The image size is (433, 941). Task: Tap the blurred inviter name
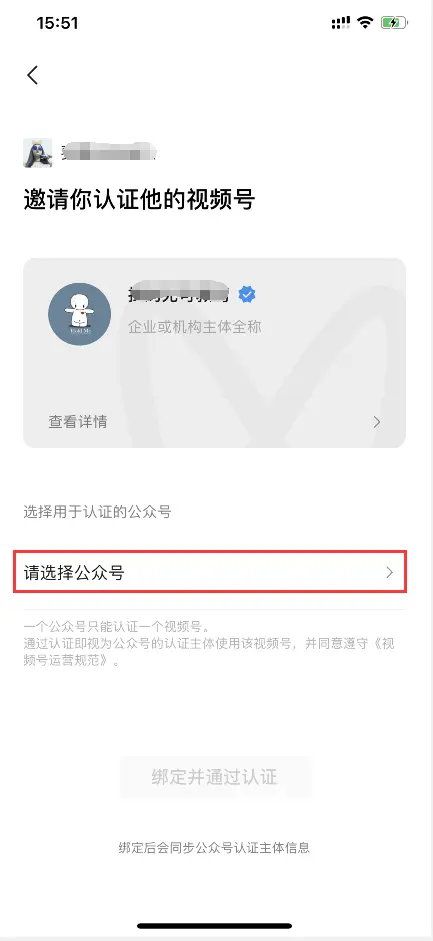coord(110,153)
